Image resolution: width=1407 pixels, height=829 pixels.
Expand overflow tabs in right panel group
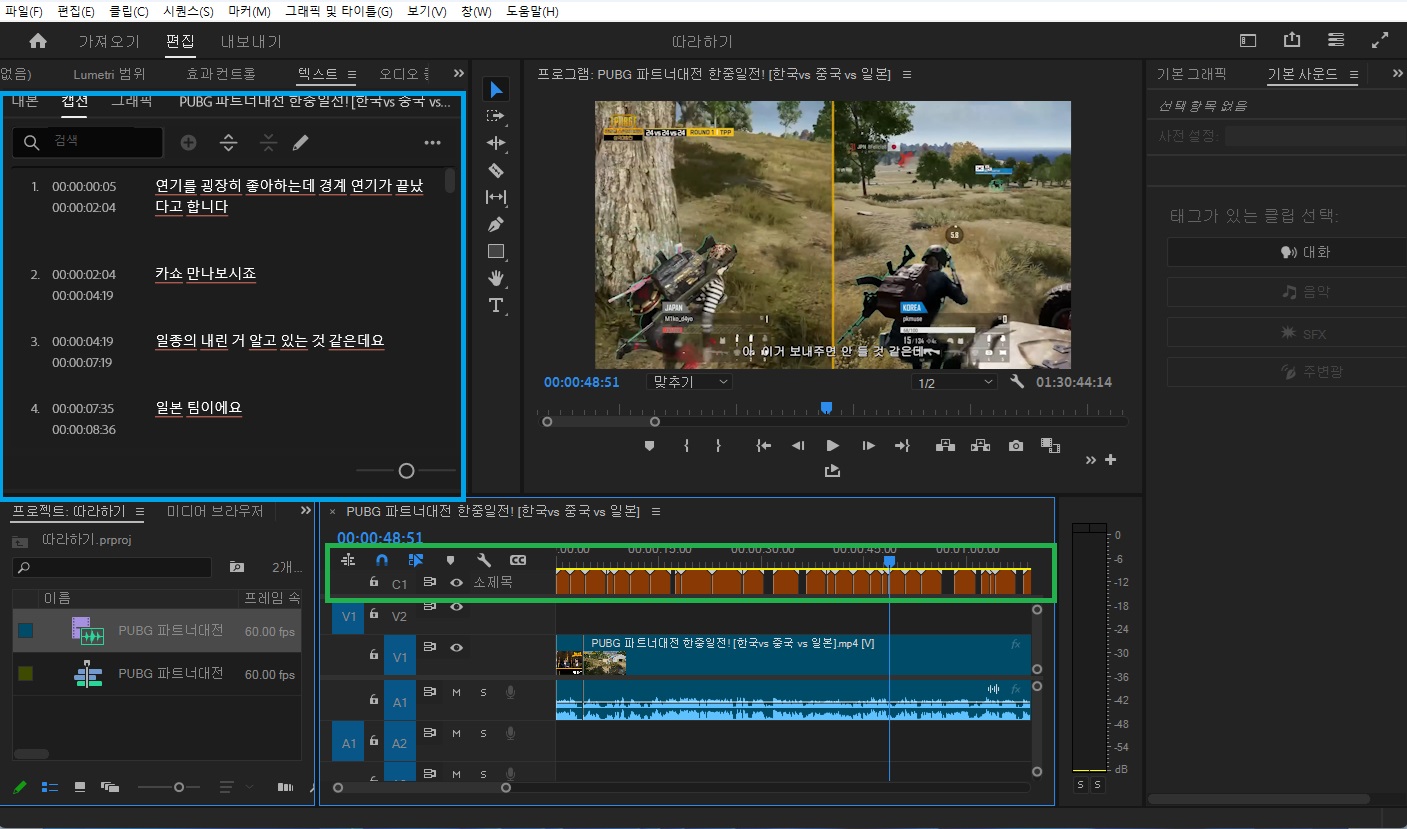tap(1398, 74)
